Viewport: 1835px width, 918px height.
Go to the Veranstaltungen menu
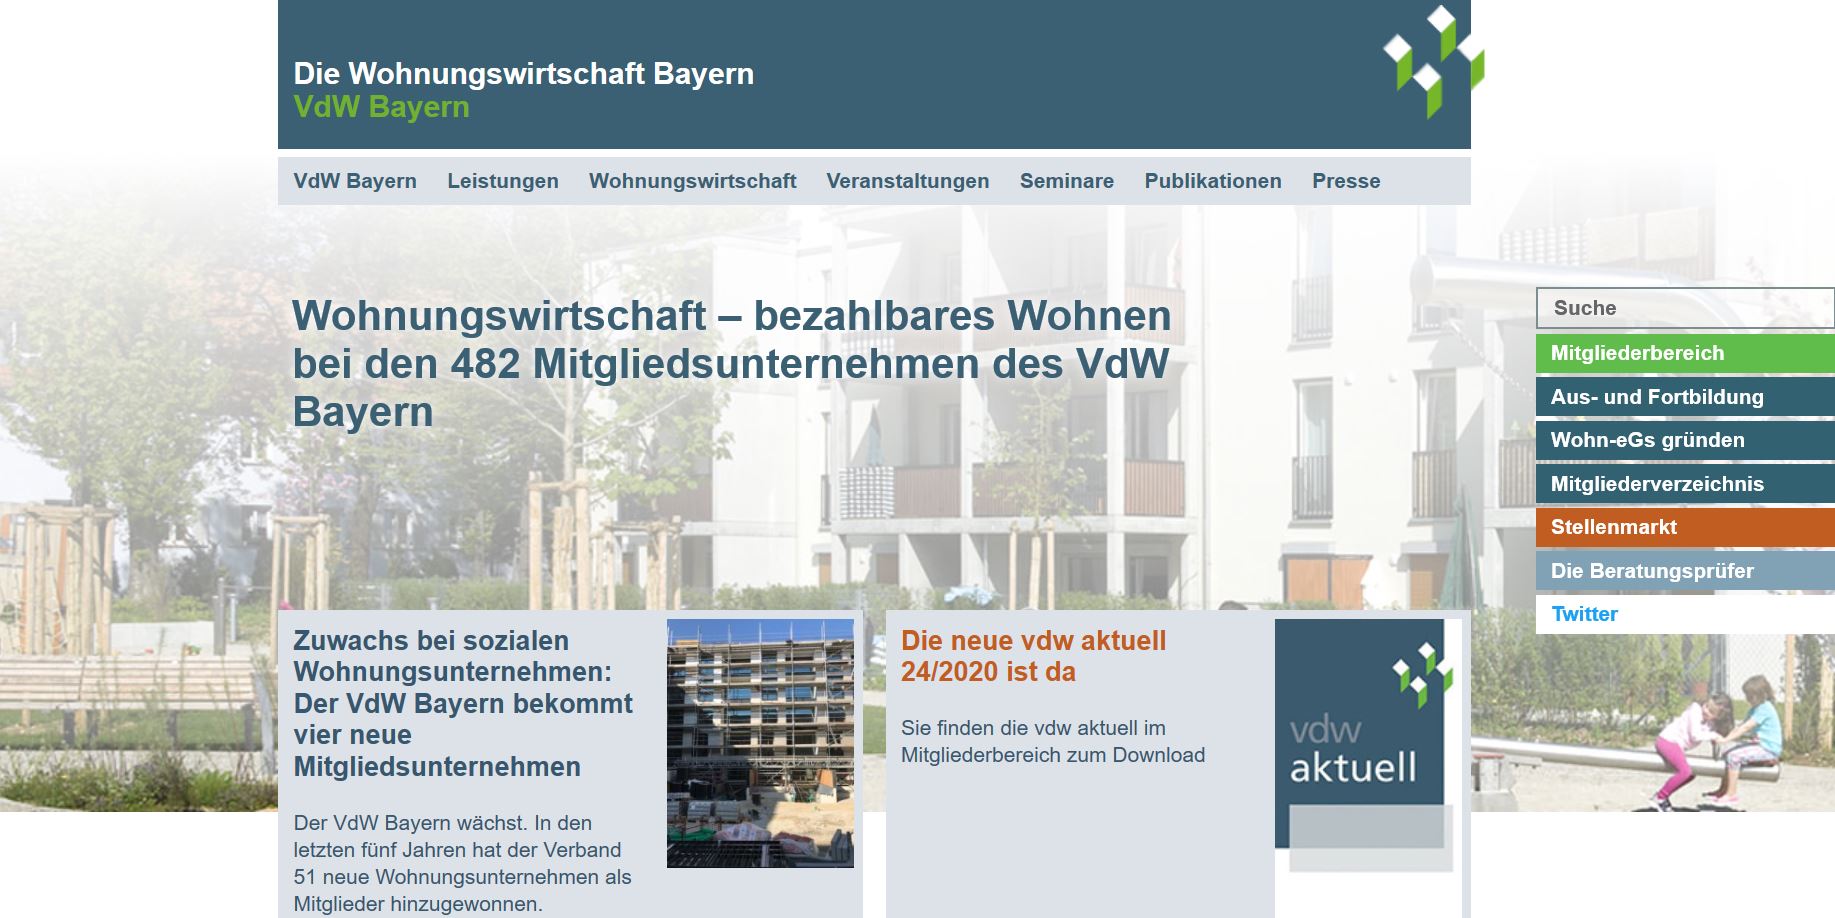click(x=907, y=181)
